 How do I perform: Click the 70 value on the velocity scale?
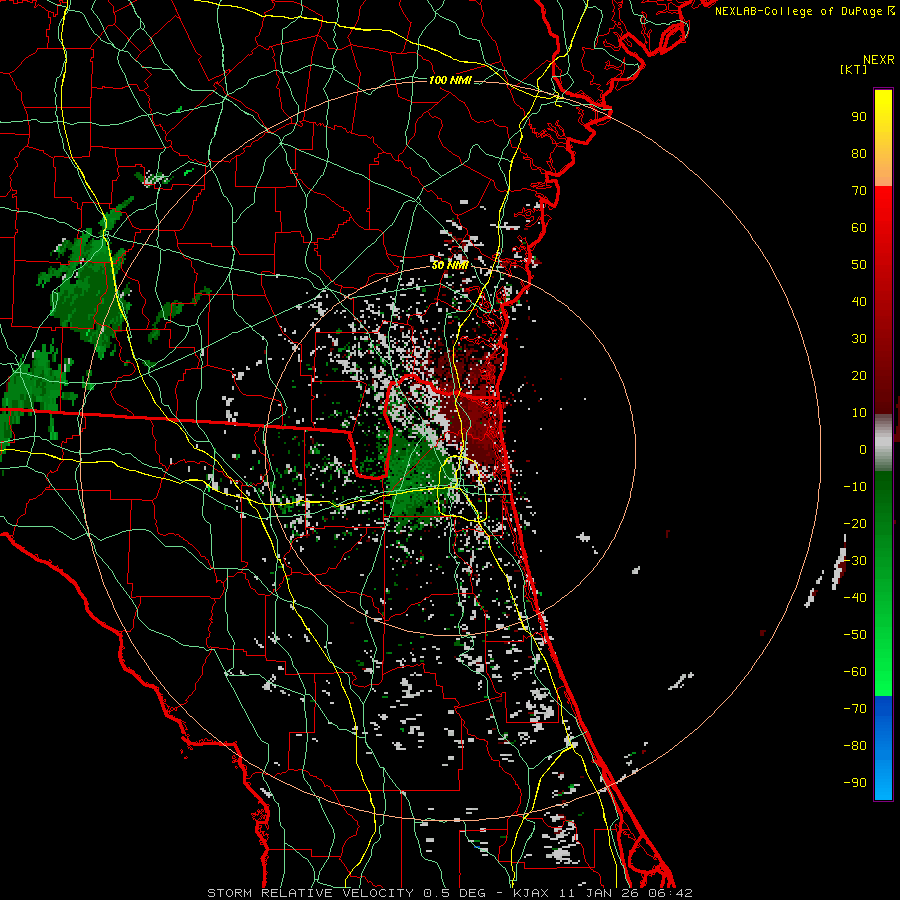pyautogui.click(x=859, y=191)
